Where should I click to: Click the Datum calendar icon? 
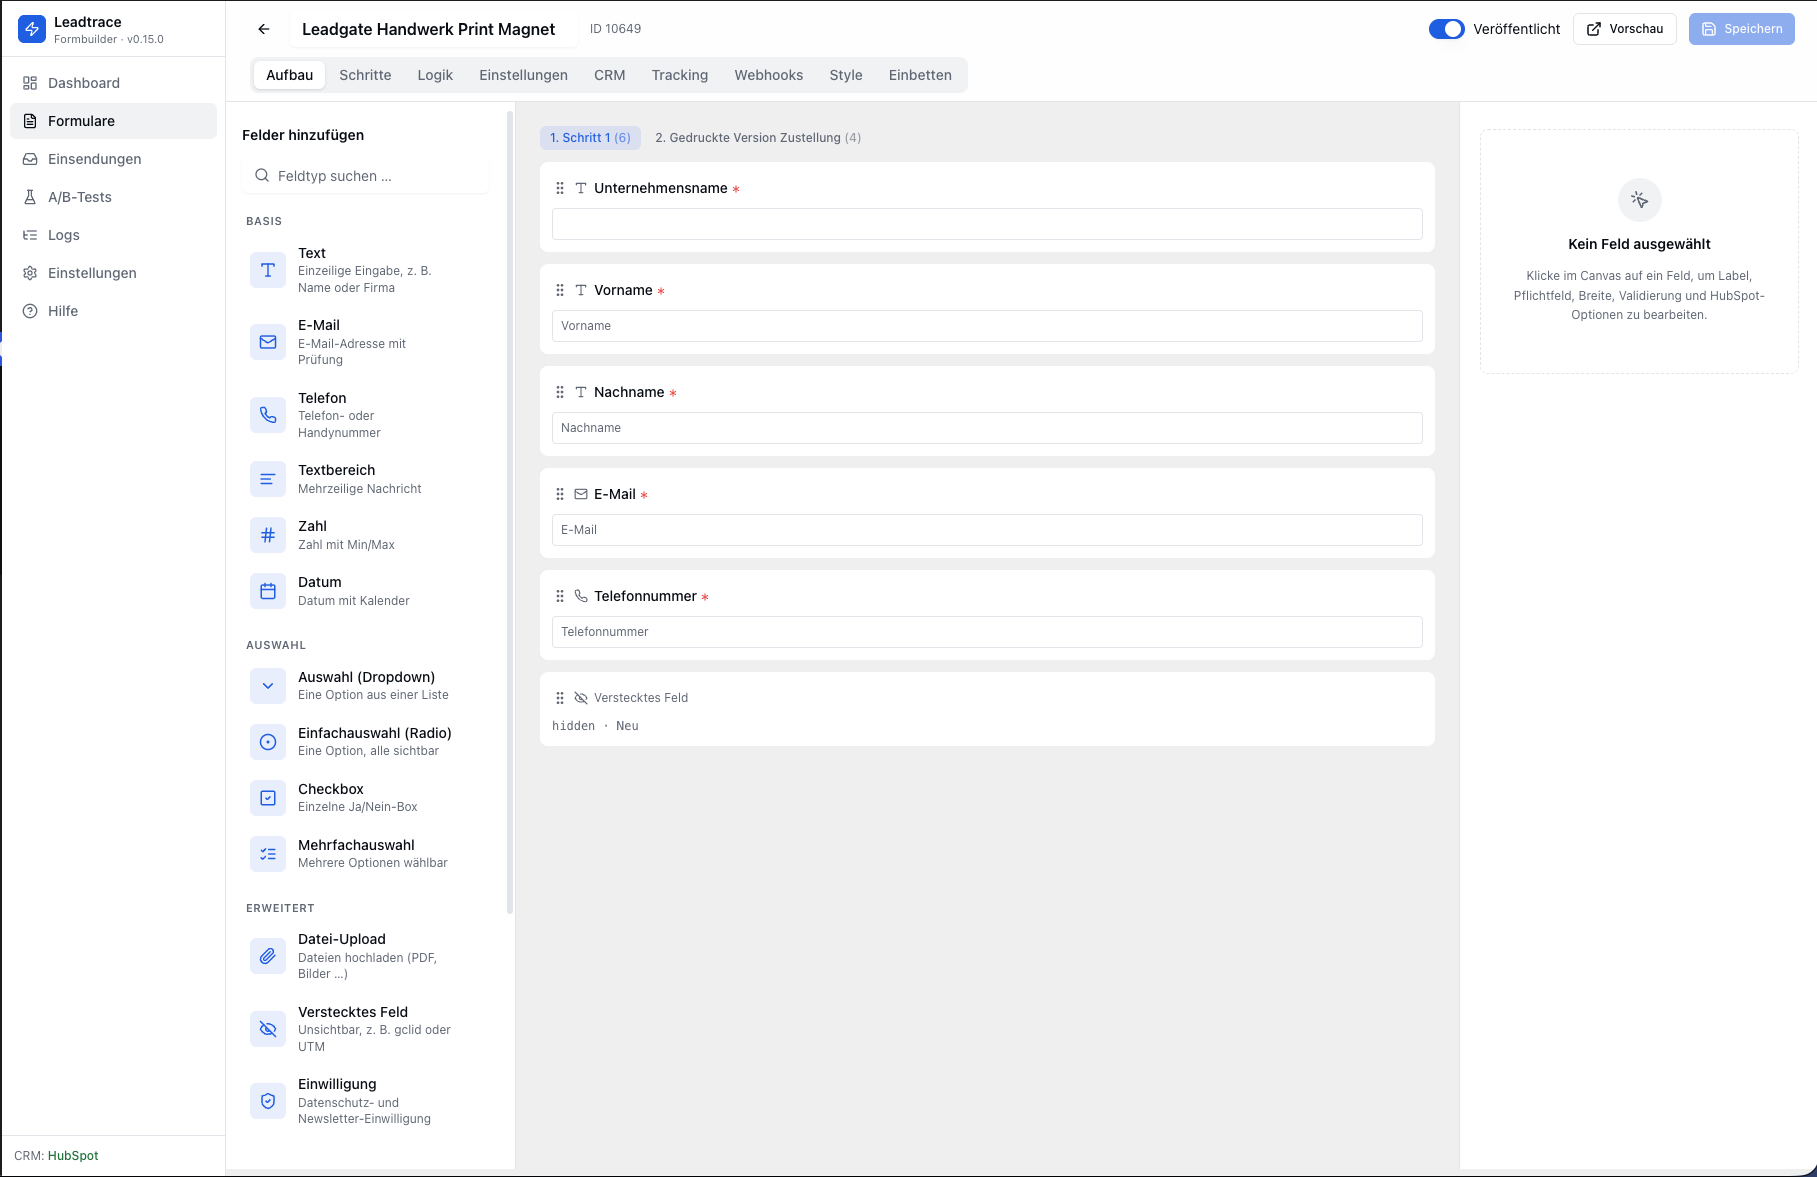click(x=268, y=591)
